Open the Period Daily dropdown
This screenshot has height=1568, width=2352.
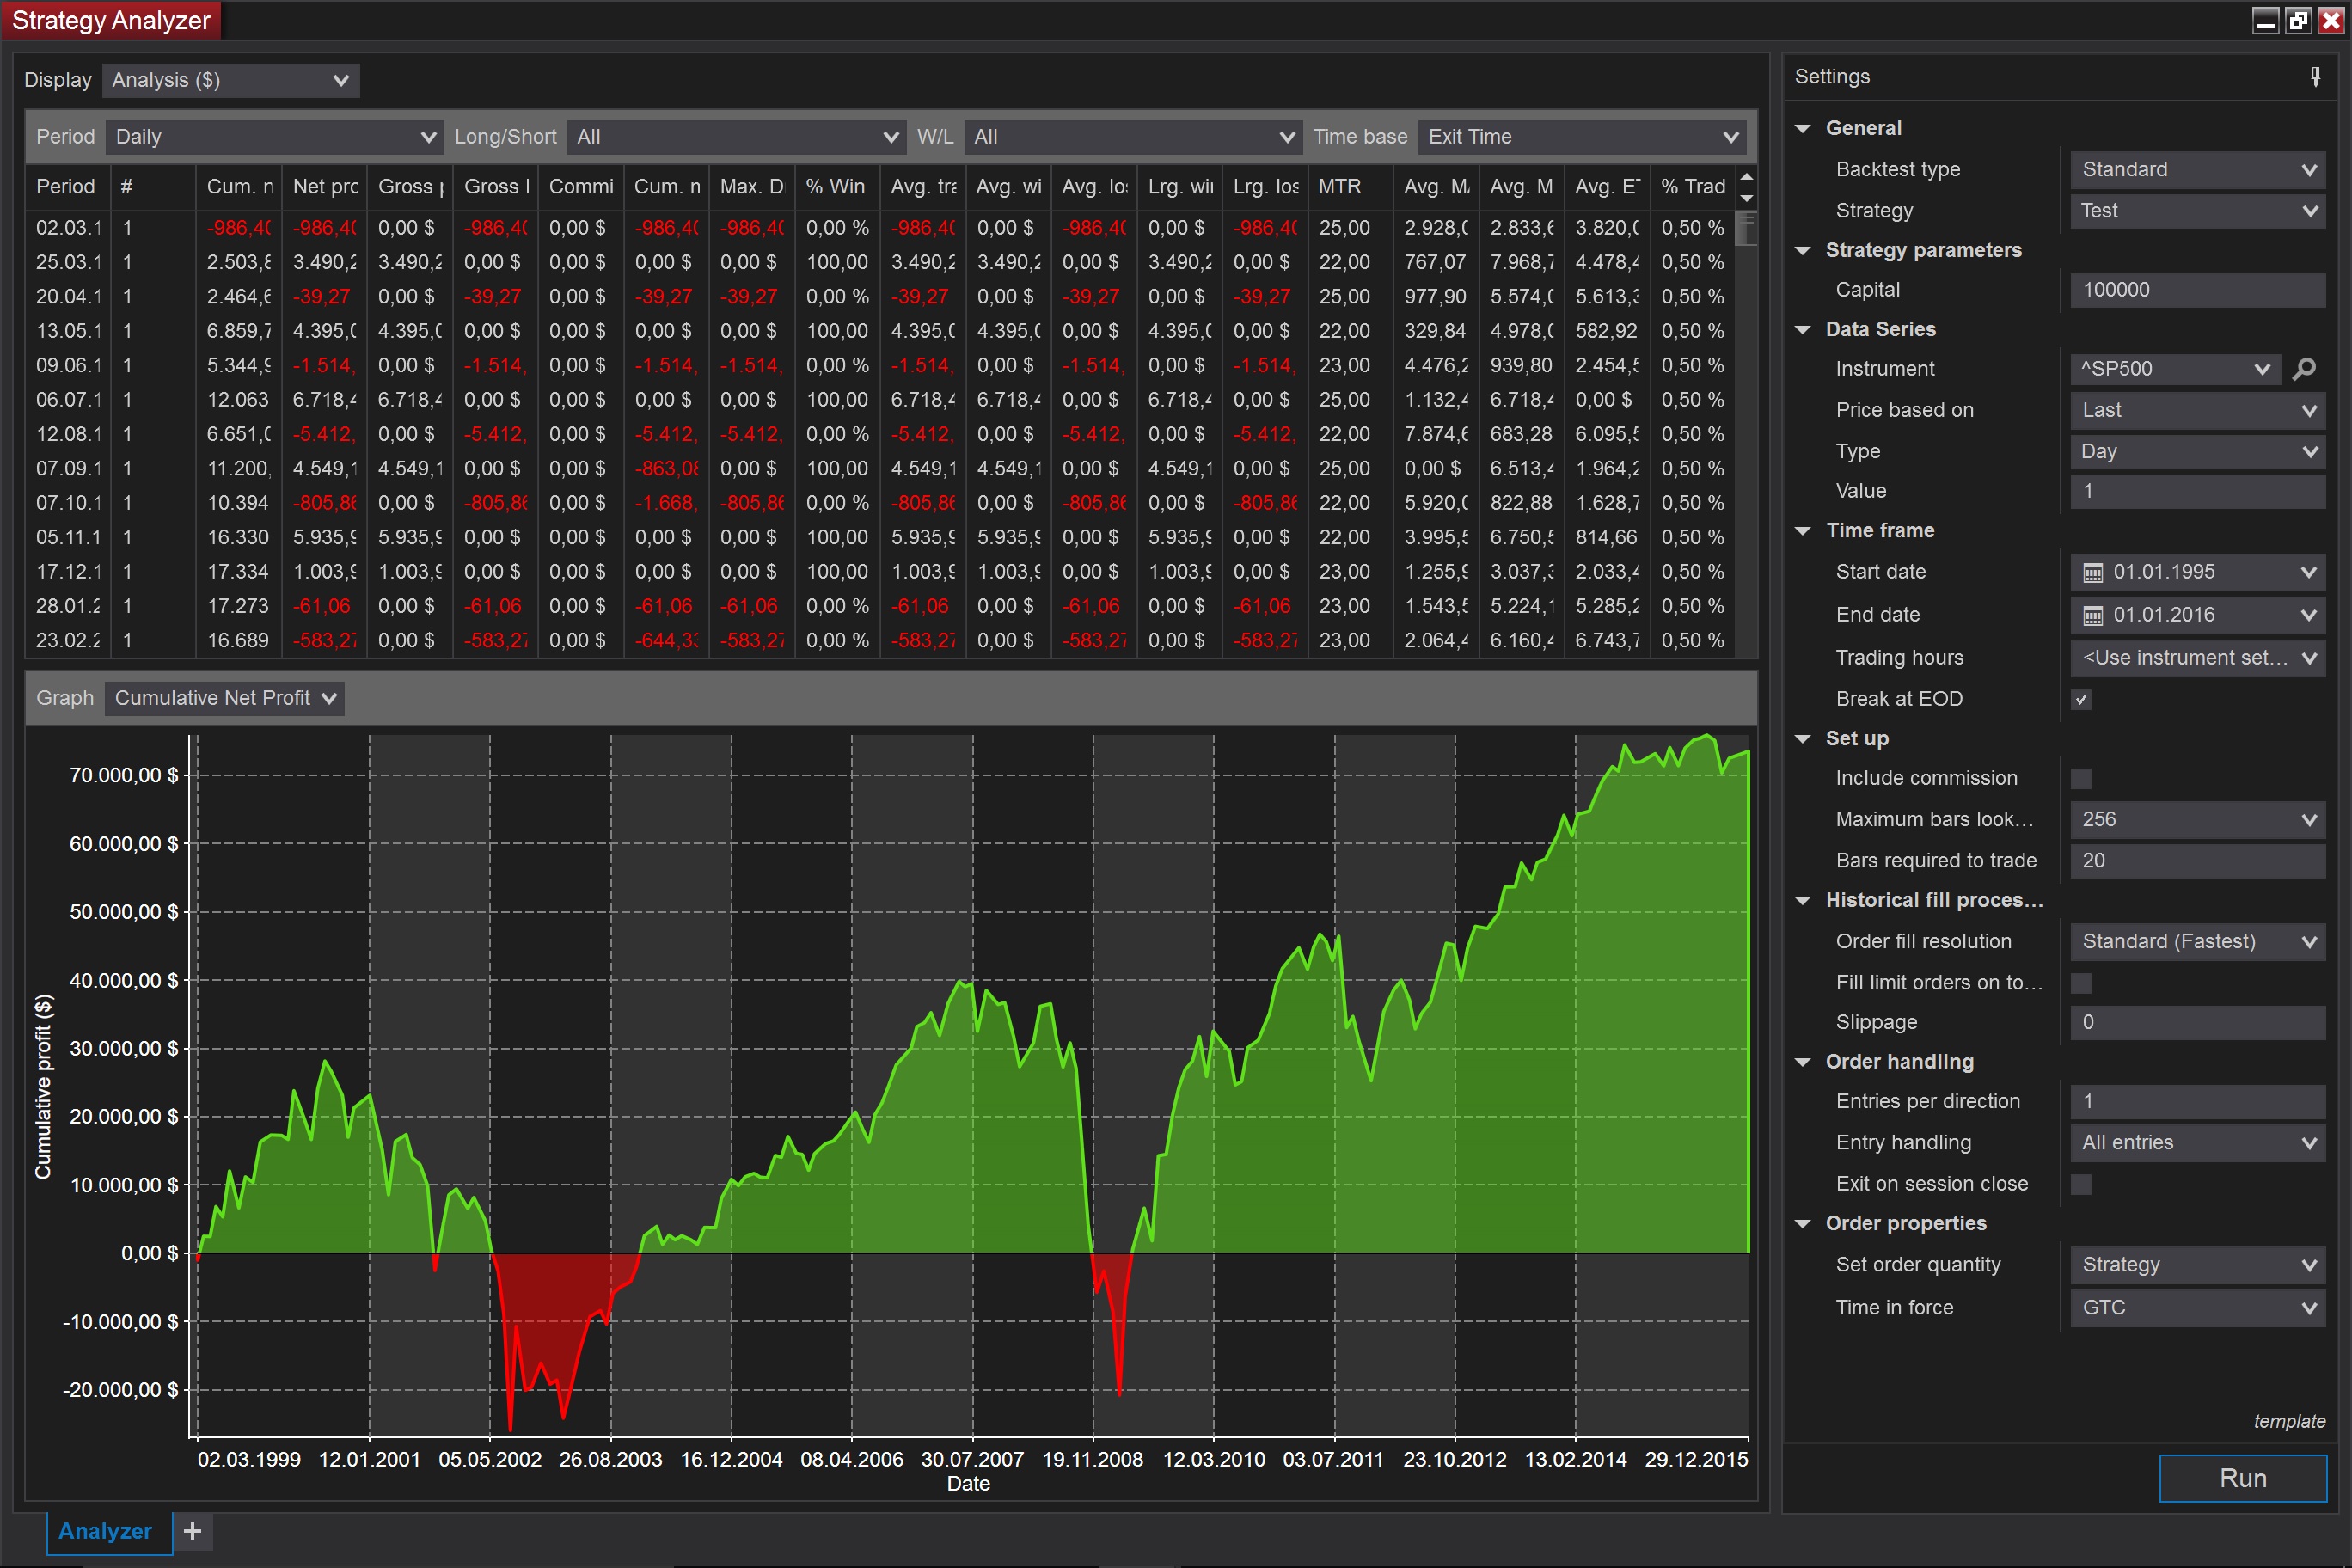pyautogui.click(x=274, y=137)
